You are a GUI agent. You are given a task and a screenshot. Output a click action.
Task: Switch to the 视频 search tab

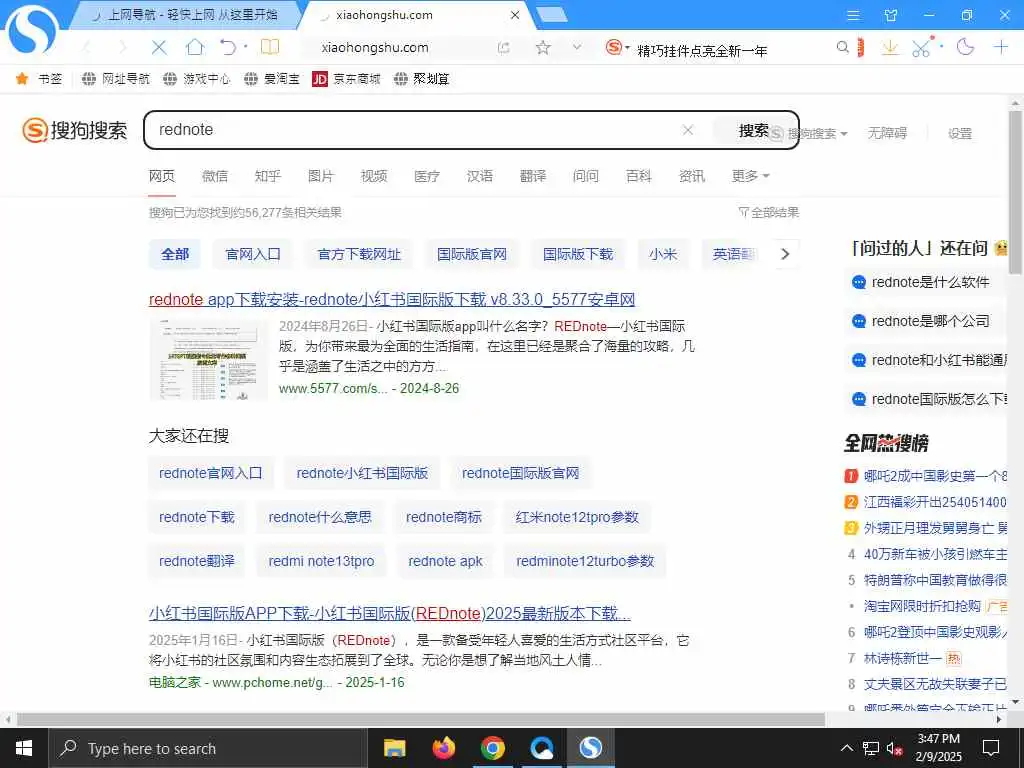[x=374, y=176]
